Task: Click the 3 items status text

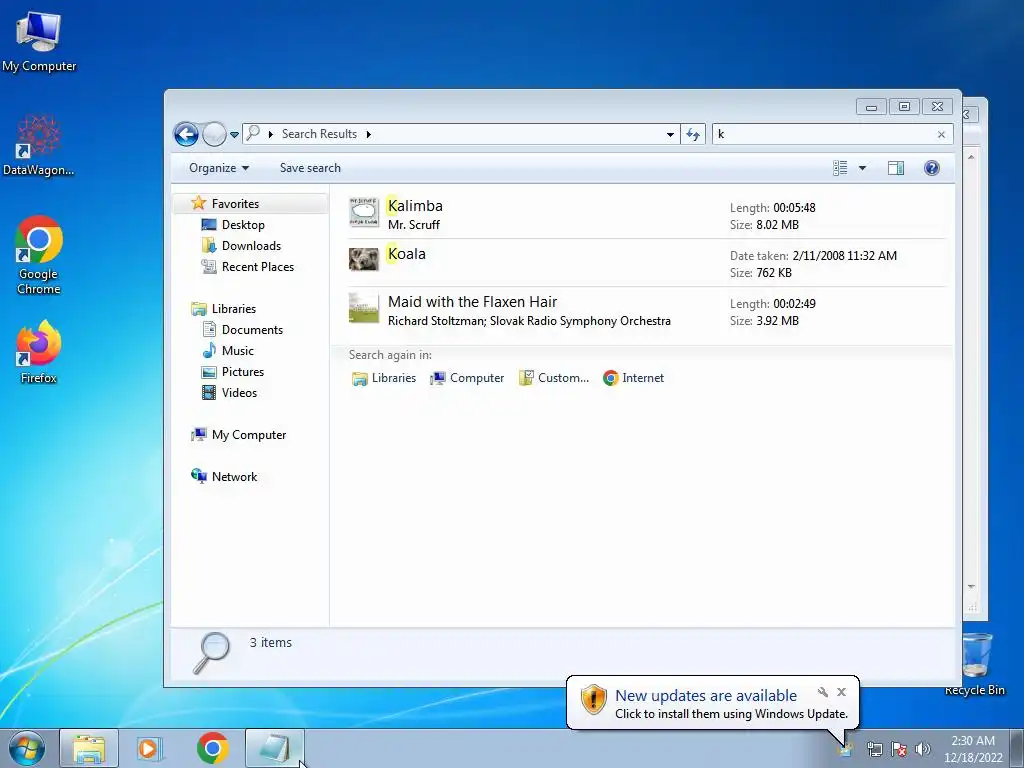Action: point(270,643)
